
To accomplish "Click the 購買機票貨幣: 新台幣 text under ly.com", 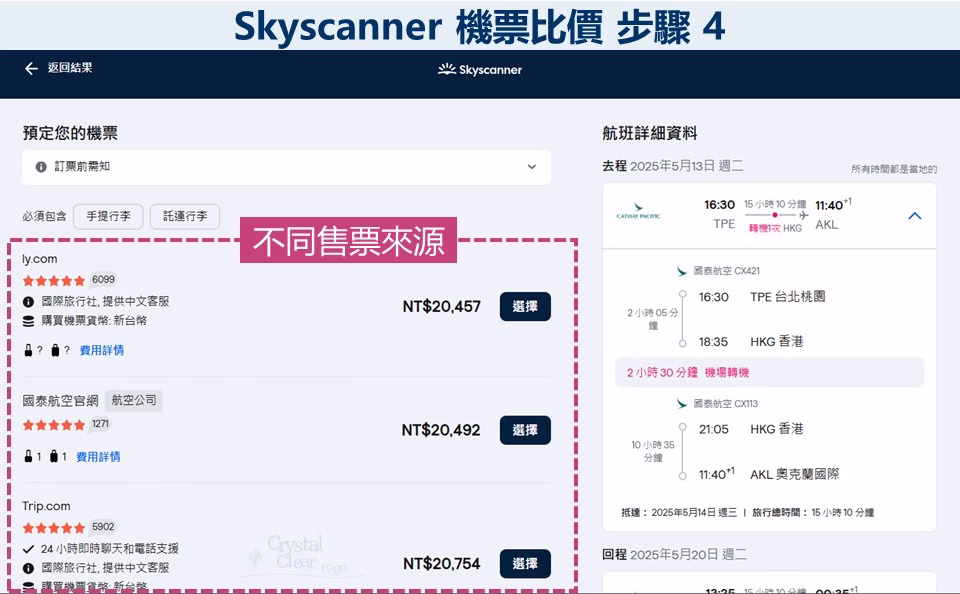I will [94, 321].
